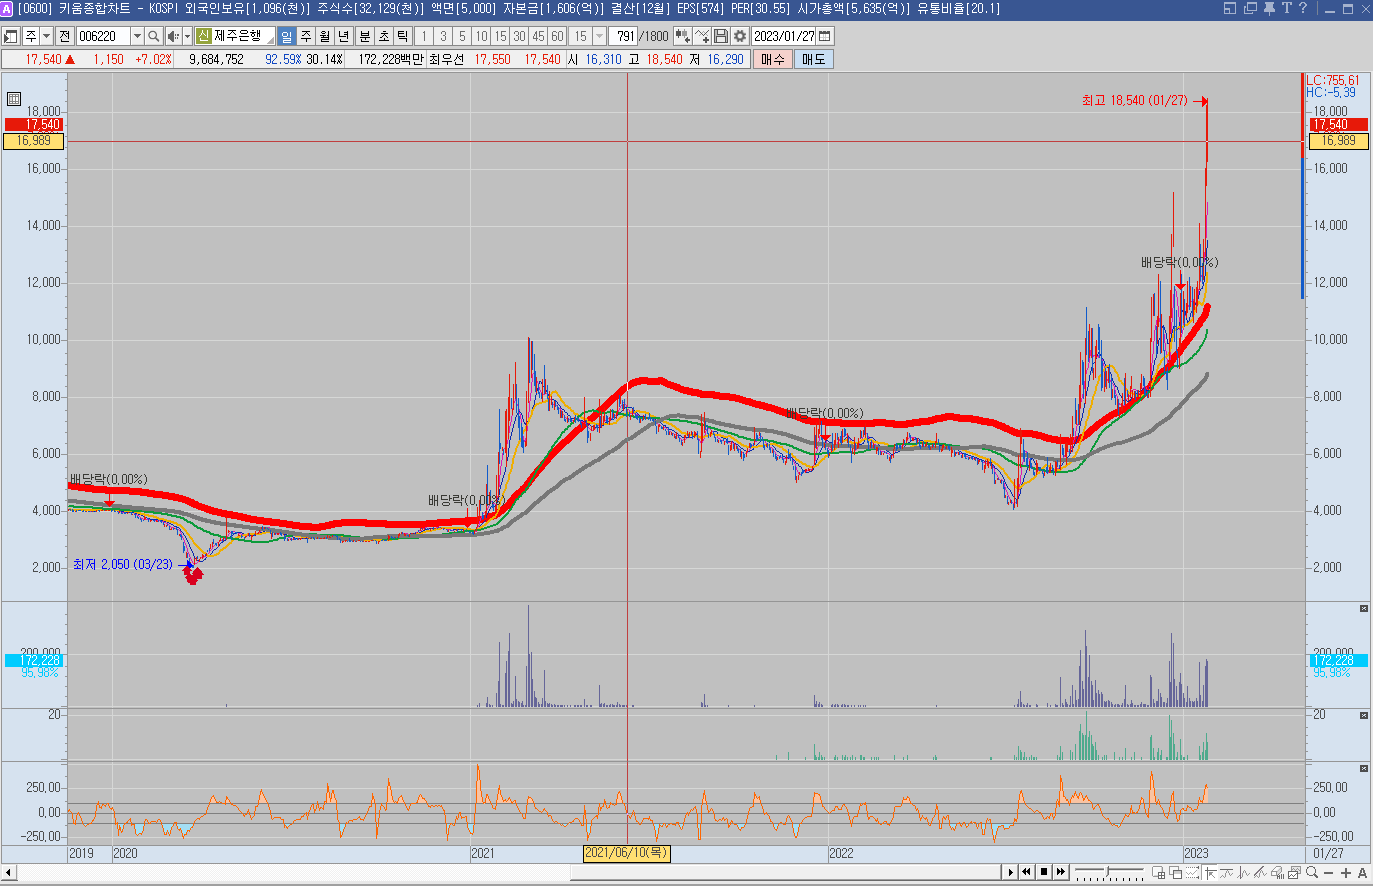Select the yearly '년' period toggle

(344, 36)
